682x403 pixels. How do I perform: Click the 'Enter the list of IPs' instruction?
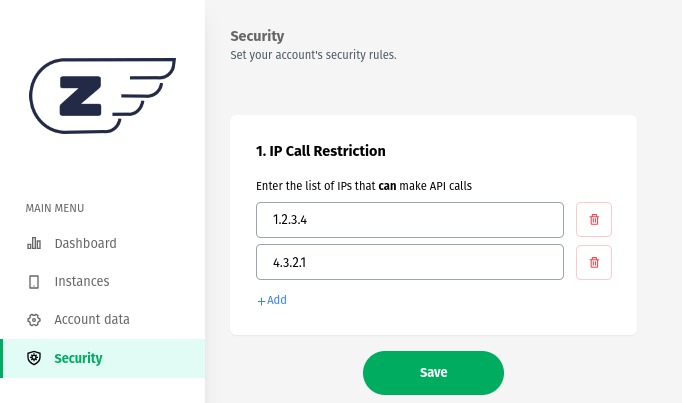[x=364, y=186]
